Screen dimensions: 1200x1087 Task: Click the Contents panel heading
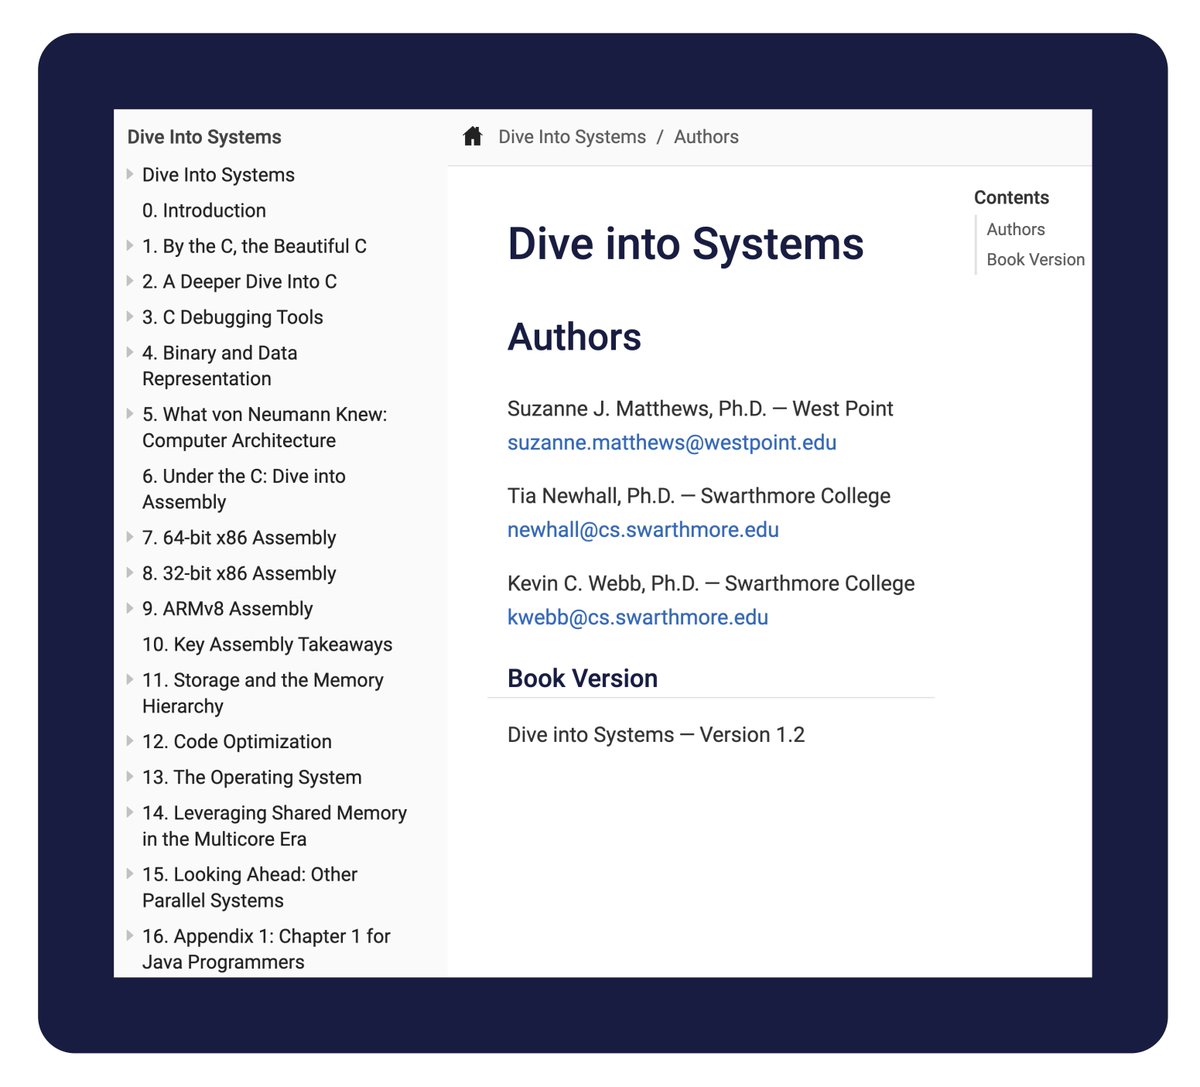coord(1012,198)
